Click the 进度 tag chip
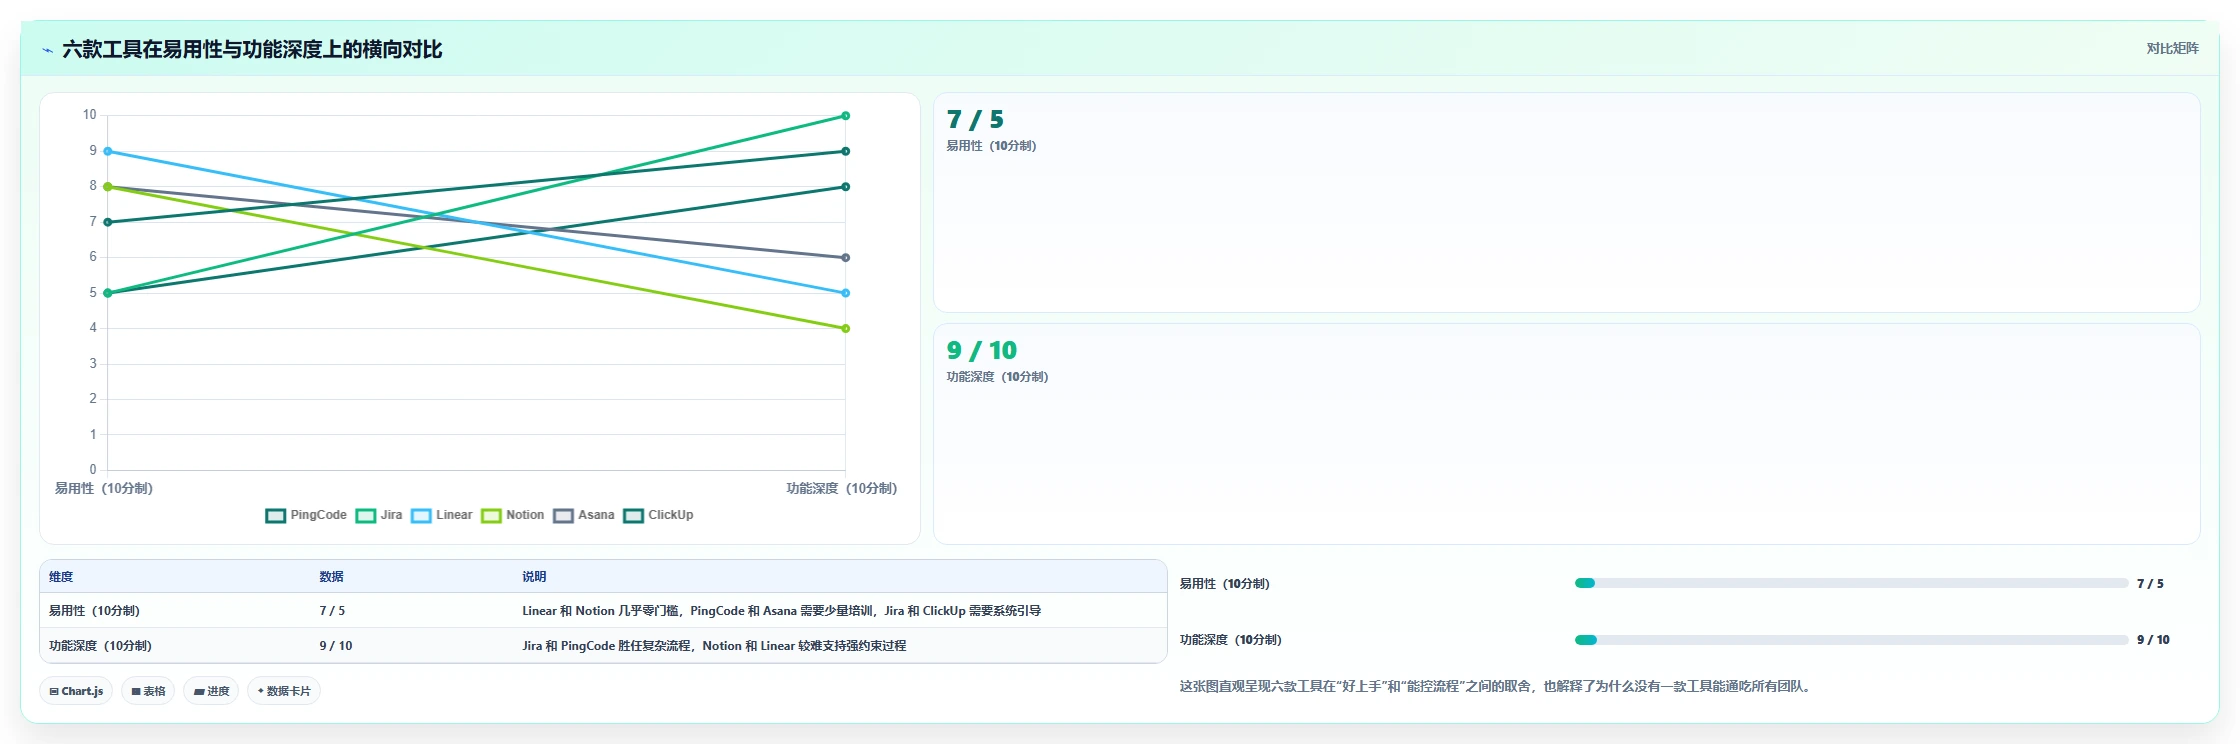2240x744 pixels. (x=211, y=691)
